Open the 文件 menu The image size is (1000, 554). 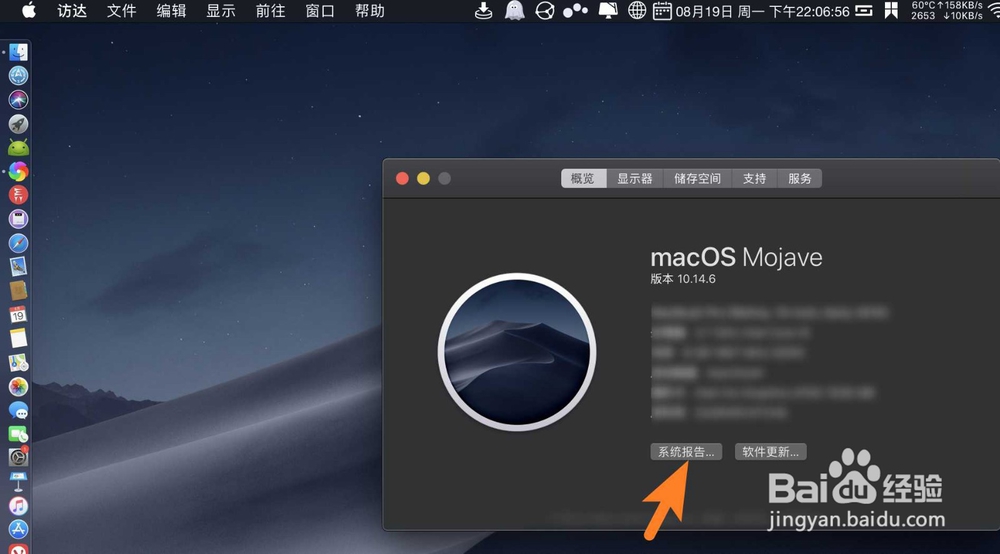point(122,11)
